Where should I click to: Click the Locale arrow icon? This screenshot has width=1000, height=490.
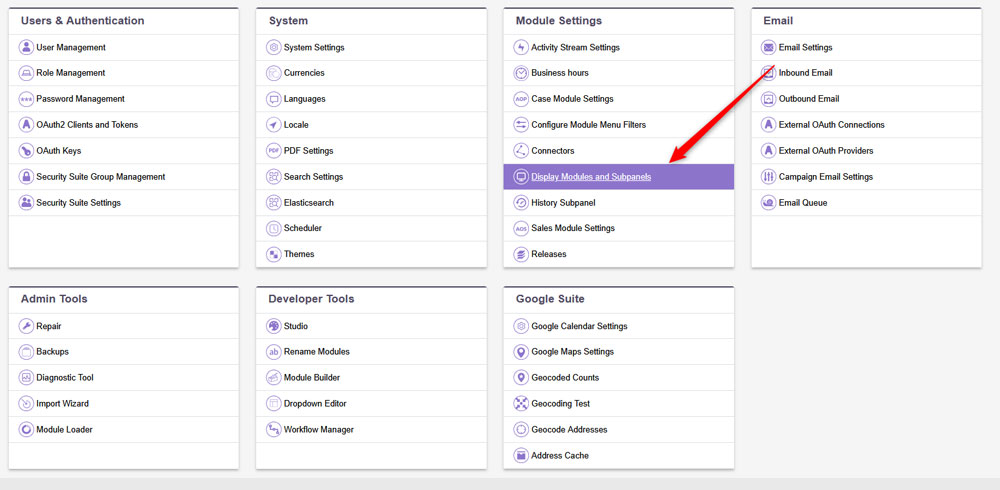[x=274, y=124]
